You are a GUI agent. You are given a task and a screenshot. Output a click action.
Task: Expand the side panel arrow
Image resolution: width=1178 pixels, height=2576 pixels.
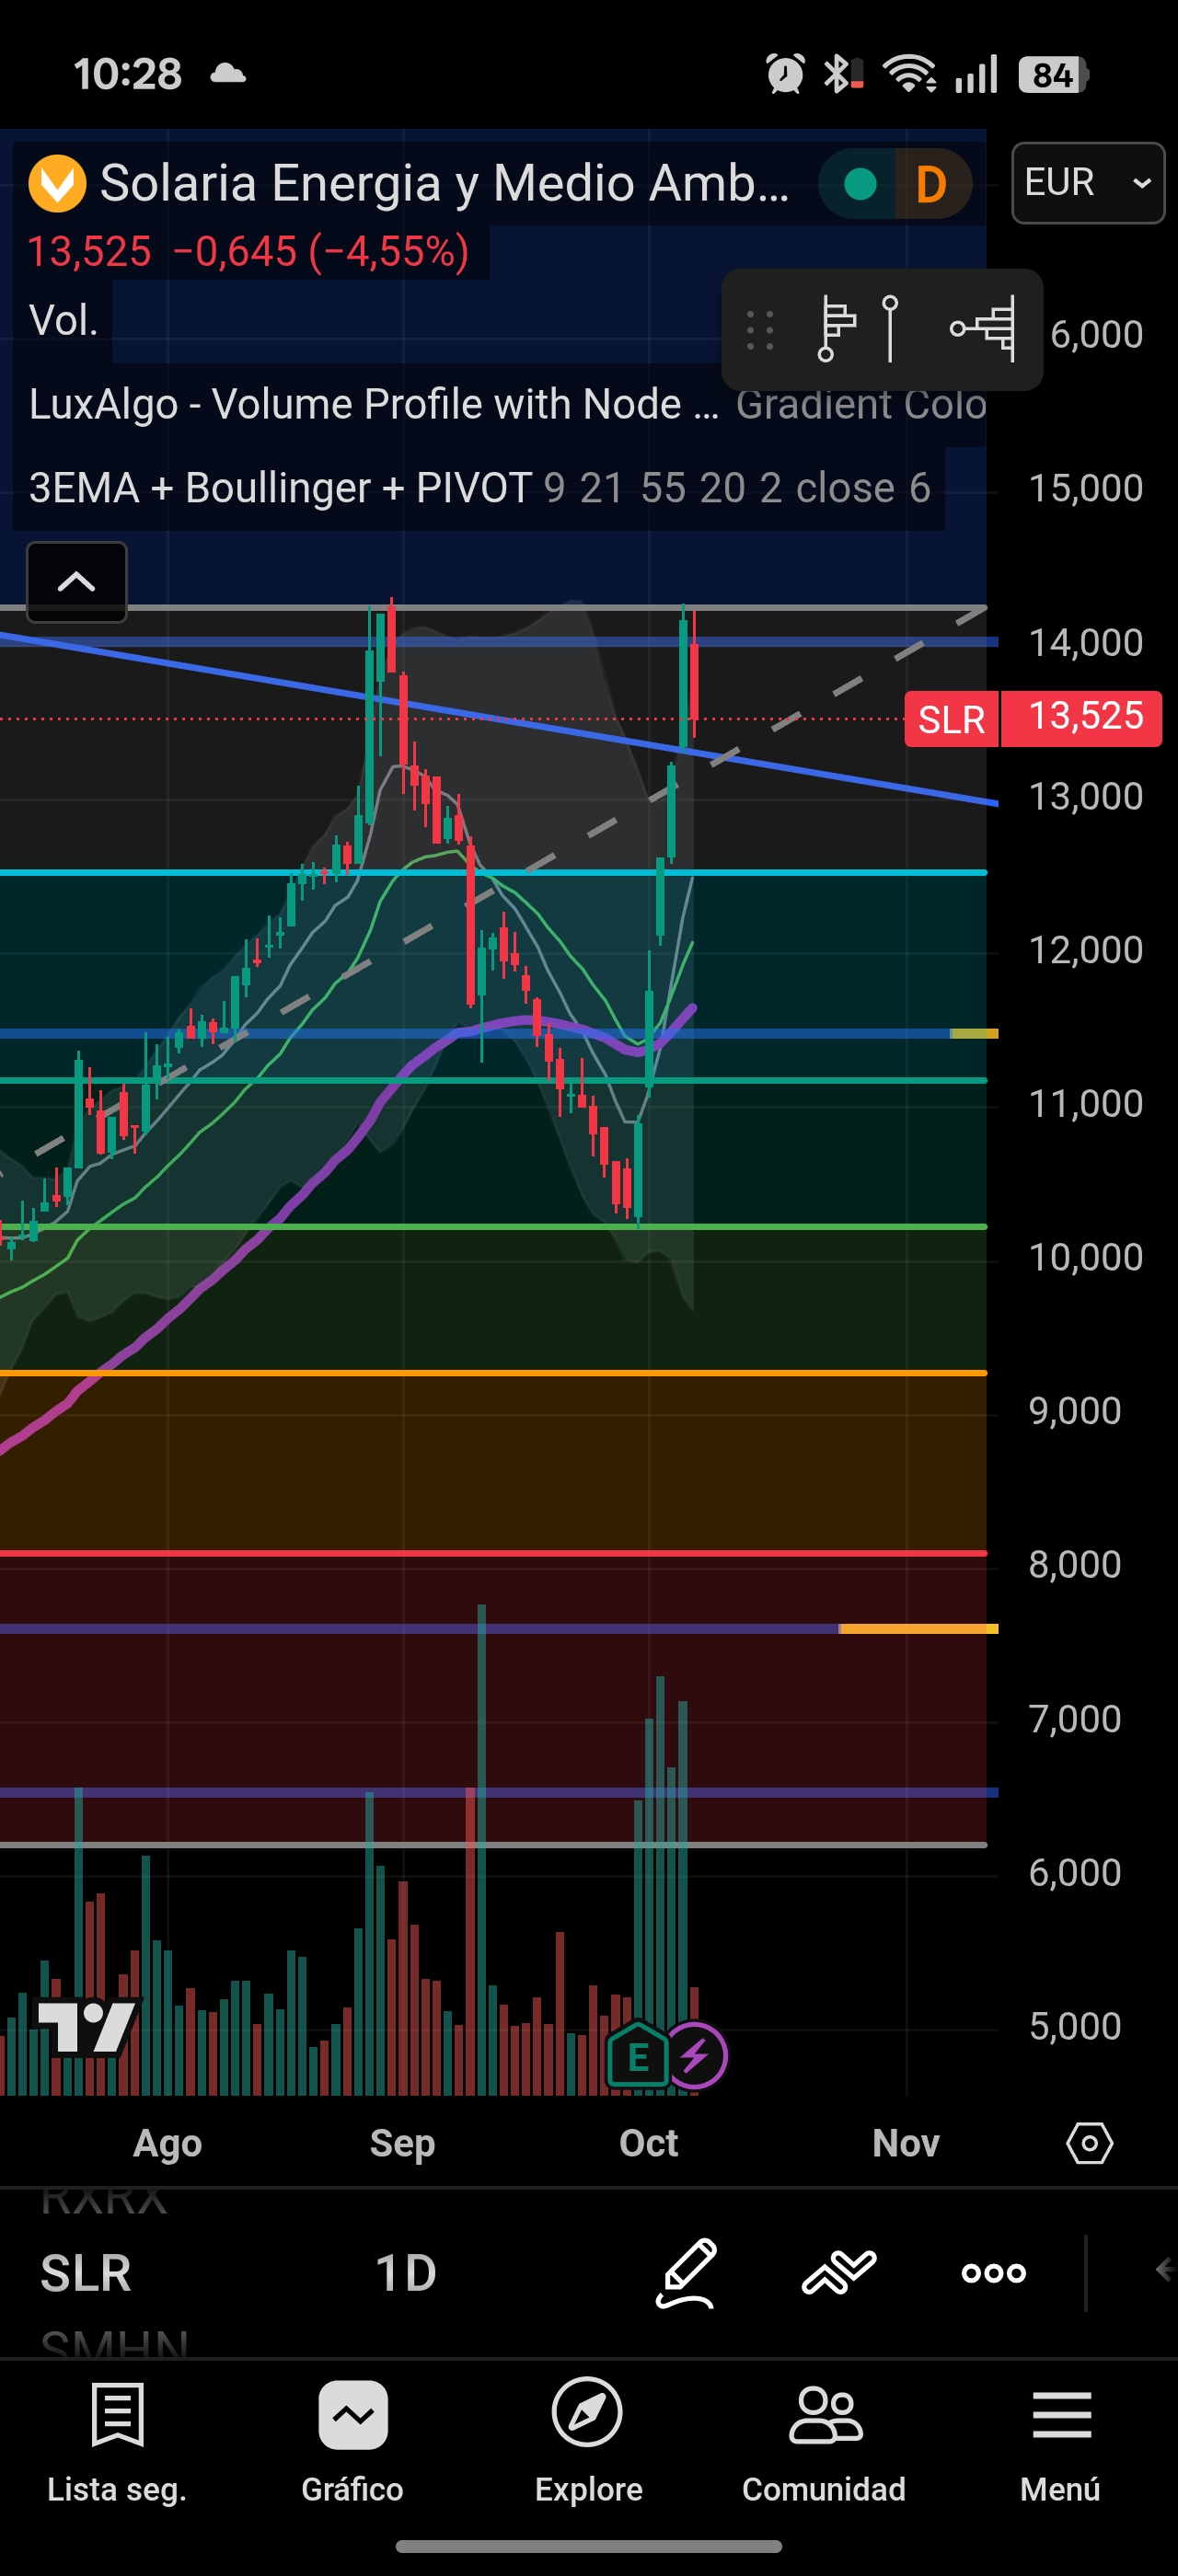coord(1163,2269)
